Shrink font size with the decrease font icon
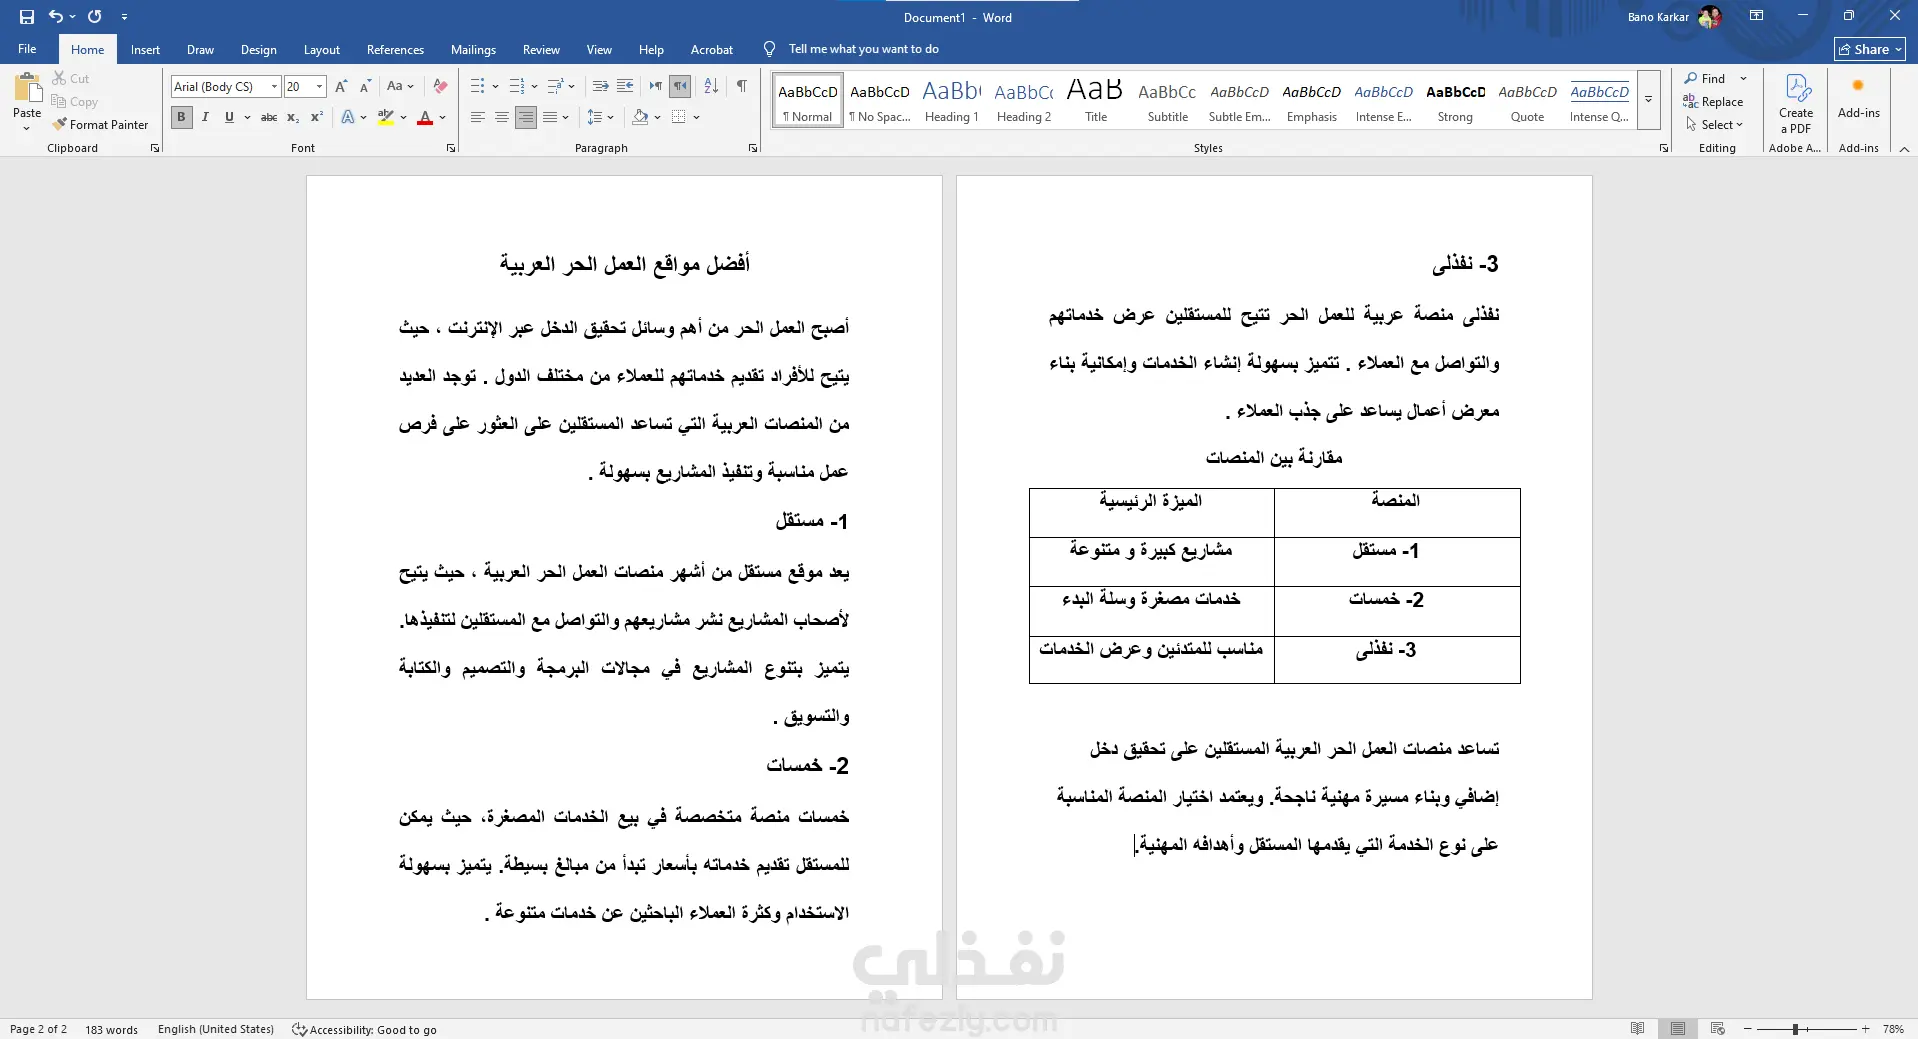Image resolution: width=1918 pixels, height=1039 pixels. click(365, 87)
